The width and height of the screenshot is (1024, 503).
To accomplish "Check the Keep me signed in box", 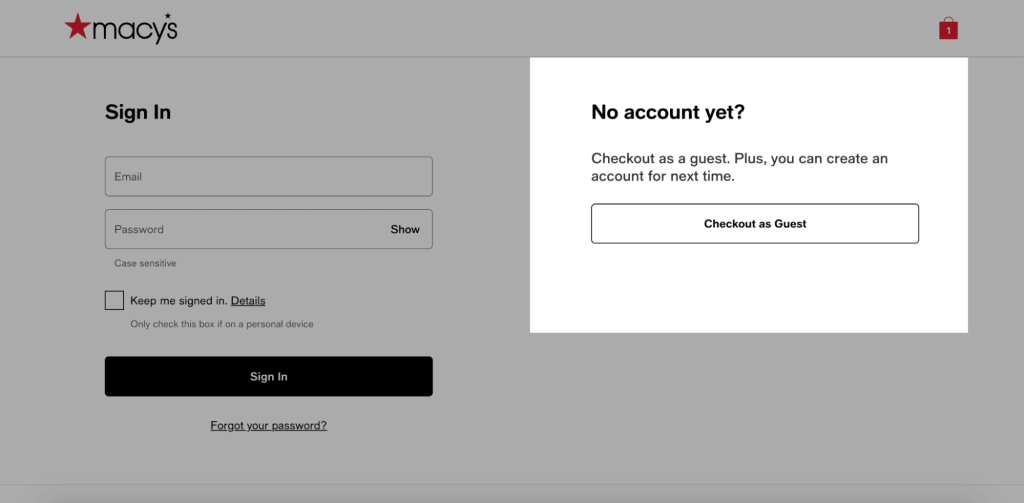I will click(x=114, y=300).
